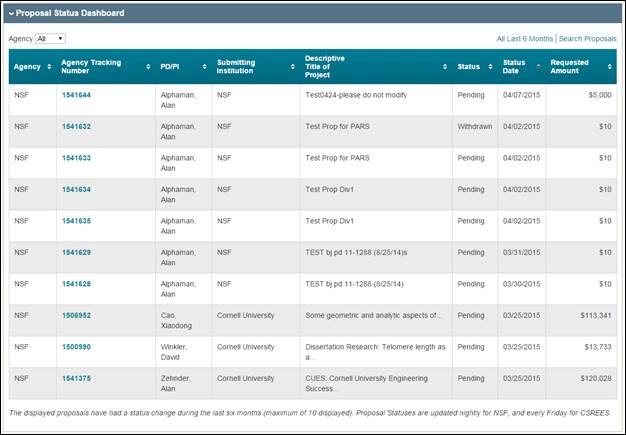Open the Search Proposals link

[x=587, y=39]
